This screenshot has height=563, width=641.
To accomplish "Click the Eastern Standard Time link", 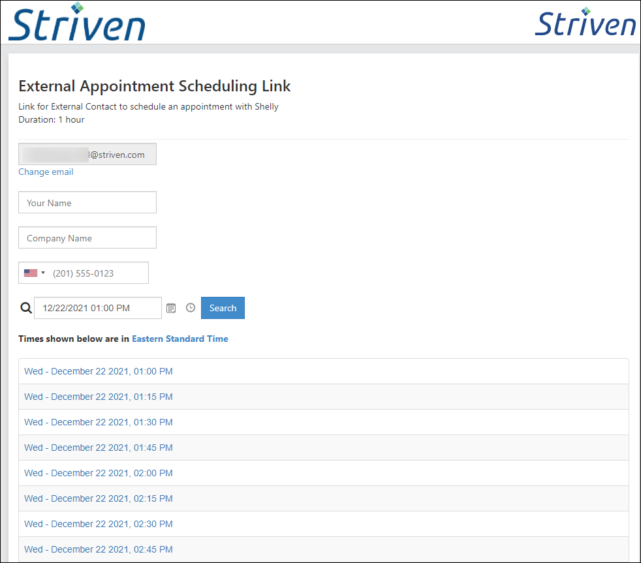I will (x=180, y=339).
